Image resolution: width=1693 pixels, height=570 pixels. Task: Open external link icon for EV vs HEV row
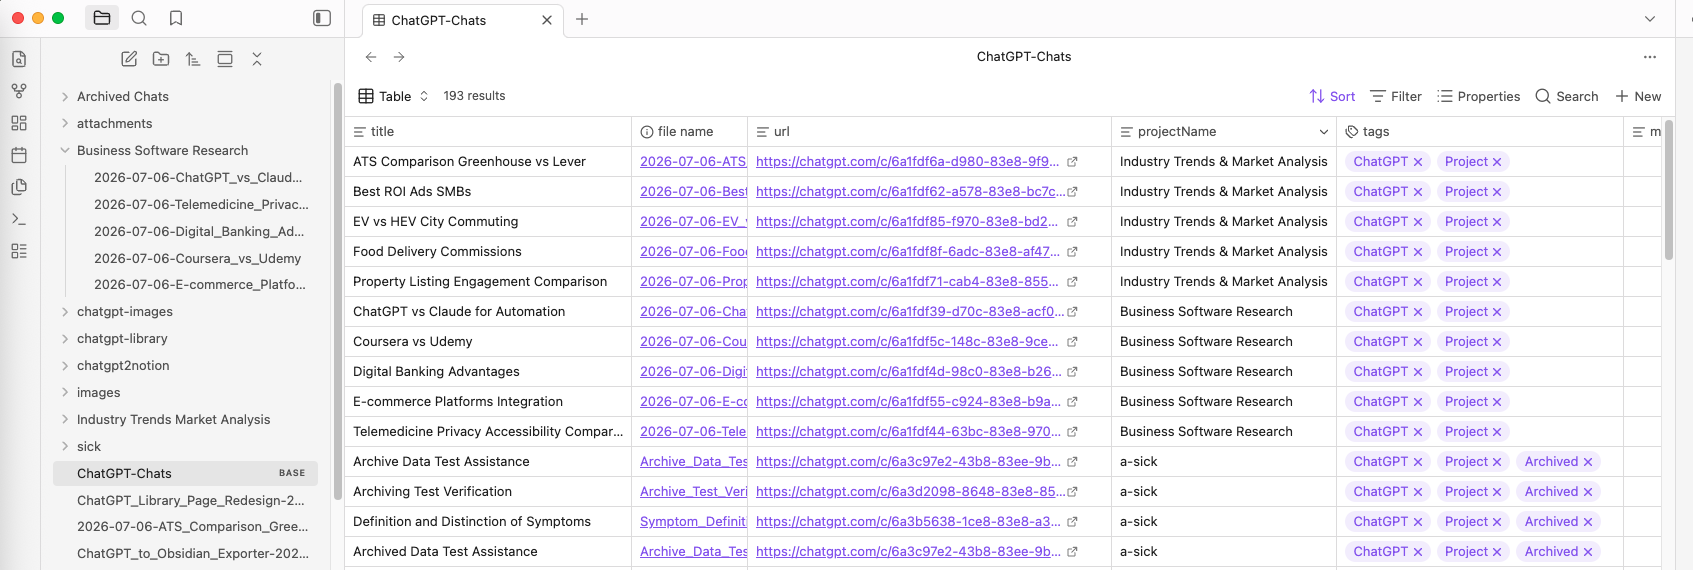(x=1072, y=222)
